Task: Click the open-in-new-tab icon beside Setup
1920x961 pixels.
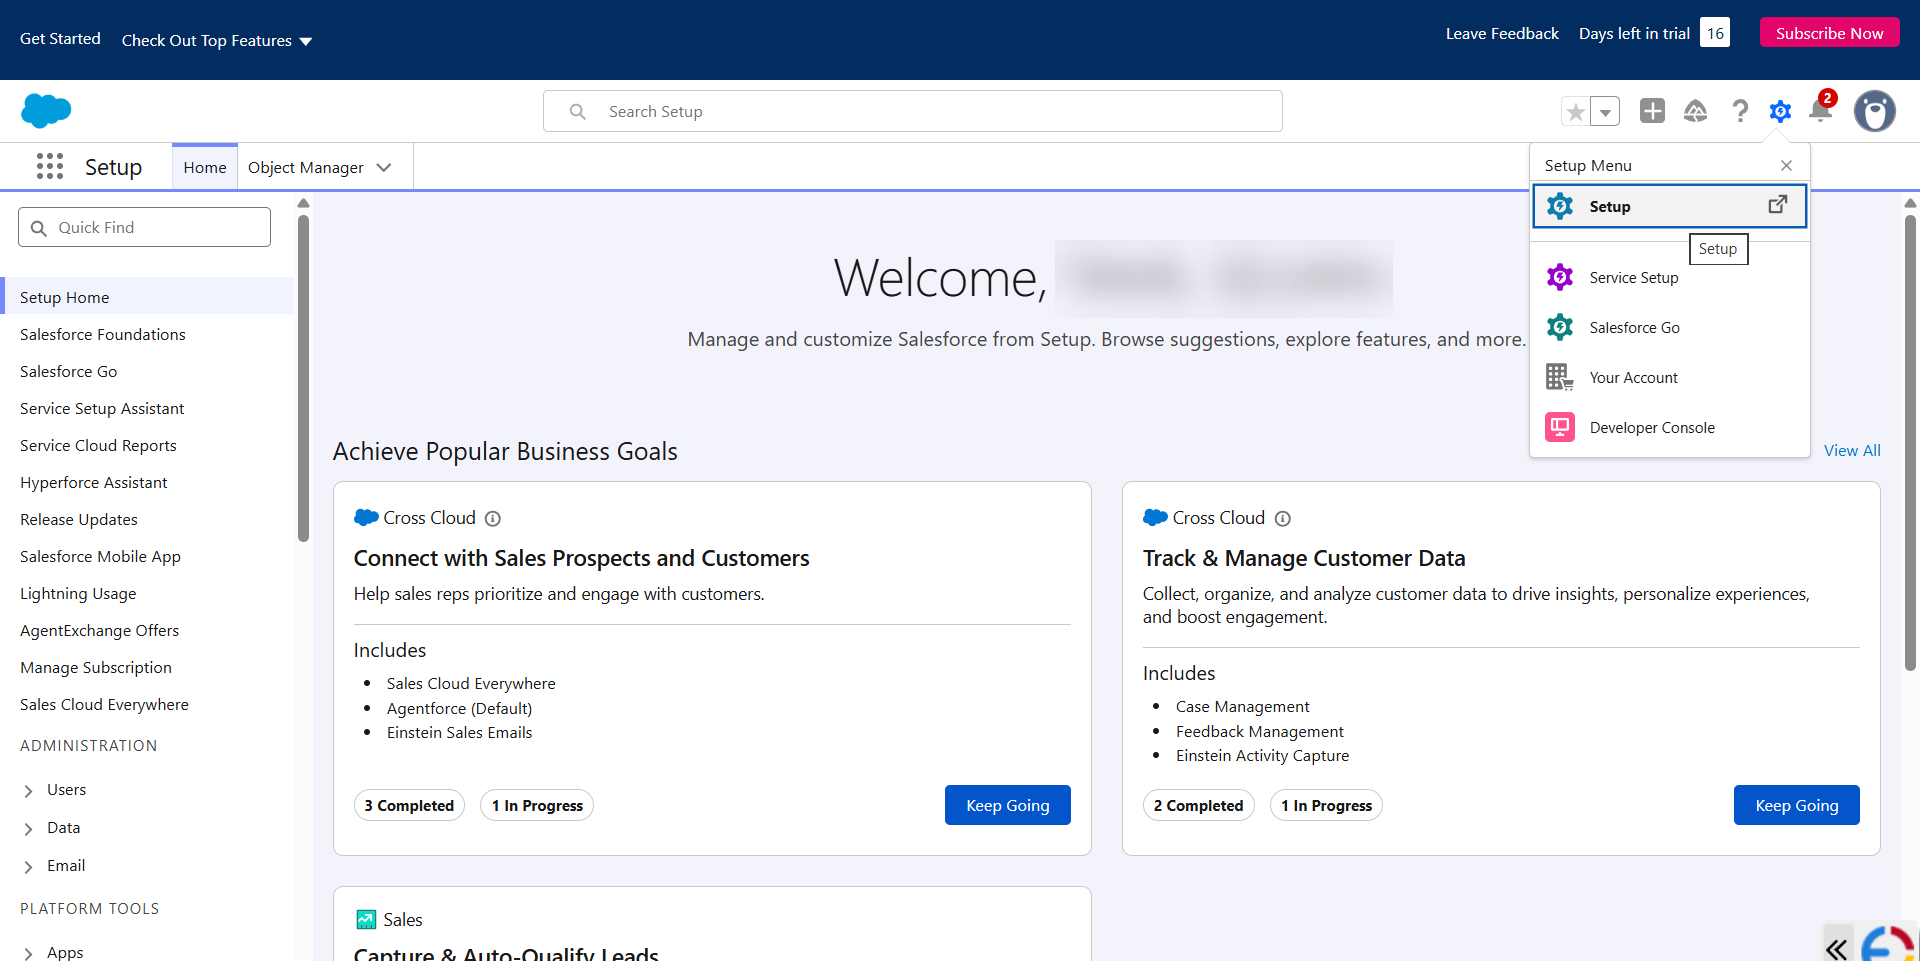Action: 1778,205
